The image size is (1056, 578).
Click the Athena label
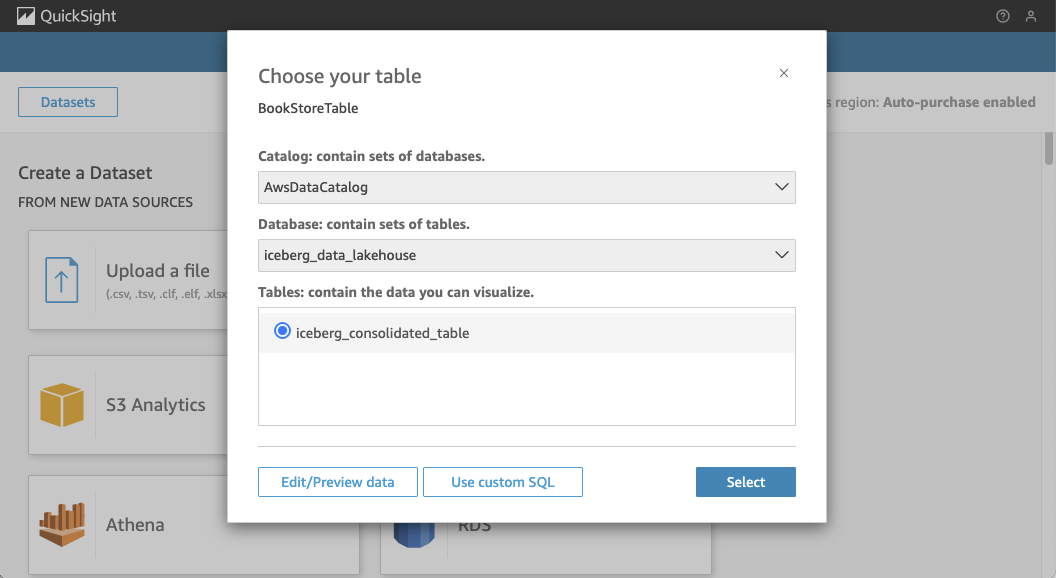(135, 525)
